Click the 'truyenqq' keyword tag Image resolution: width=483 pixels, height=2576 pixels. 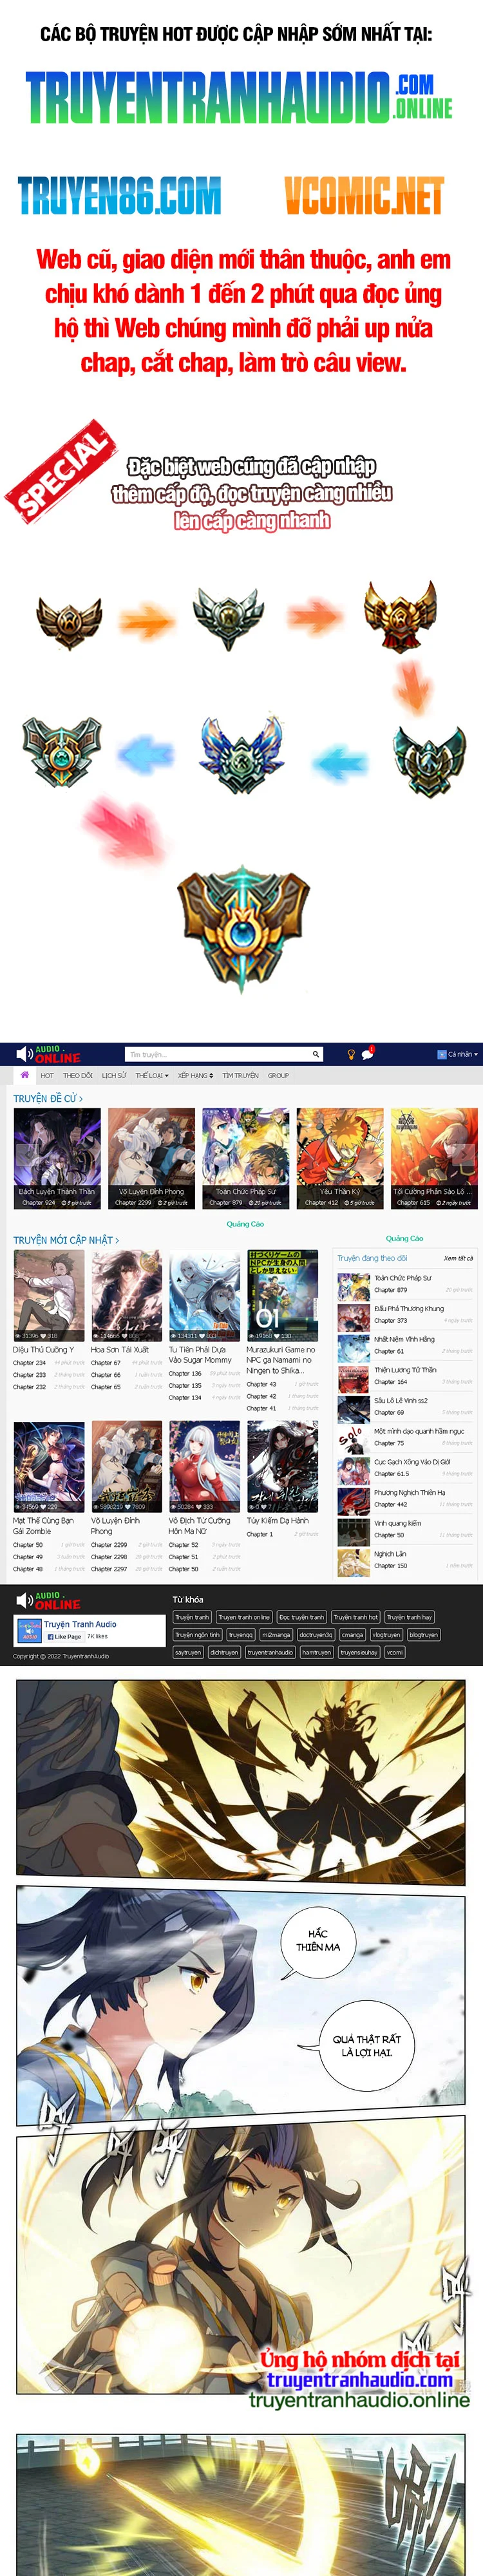241,1635
